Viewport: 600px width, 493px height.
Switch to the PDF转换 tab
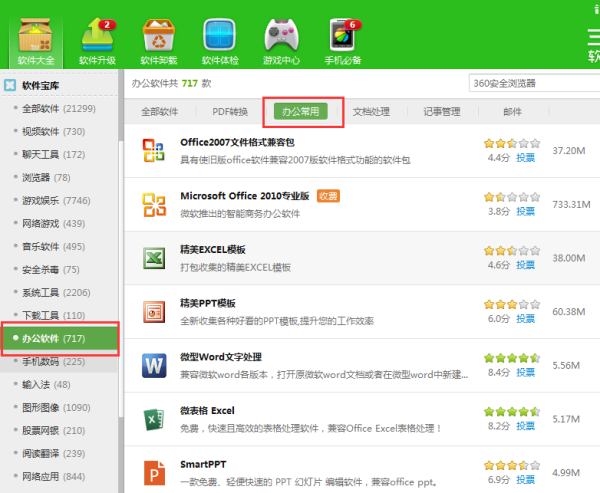230,112
